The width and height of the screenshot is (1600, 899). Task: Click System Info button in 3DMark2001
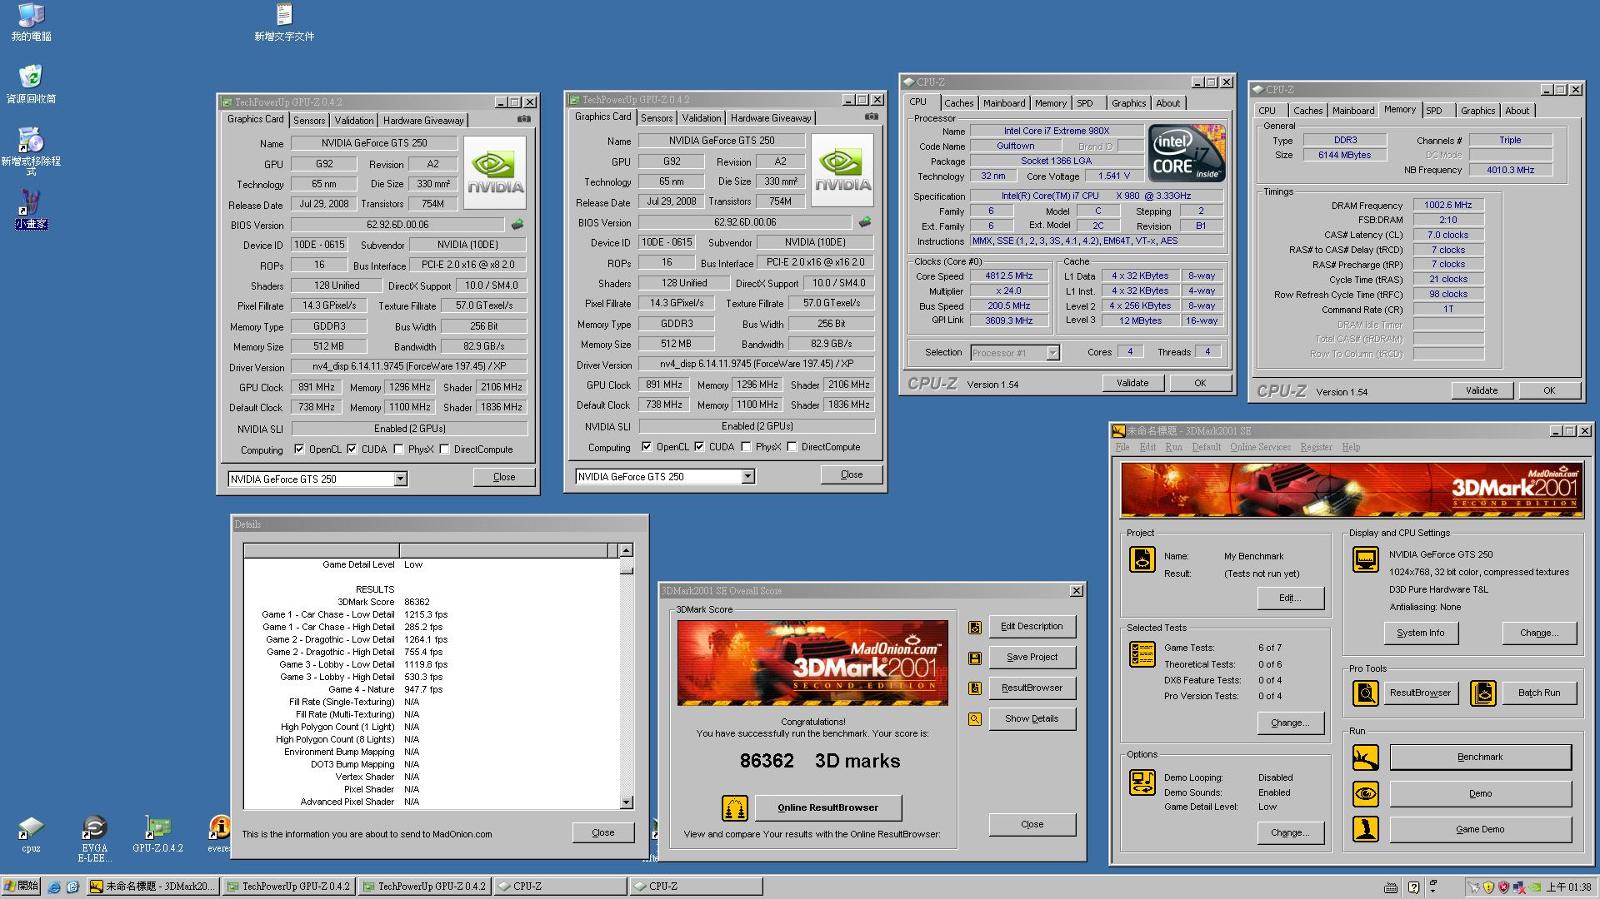1420,633
